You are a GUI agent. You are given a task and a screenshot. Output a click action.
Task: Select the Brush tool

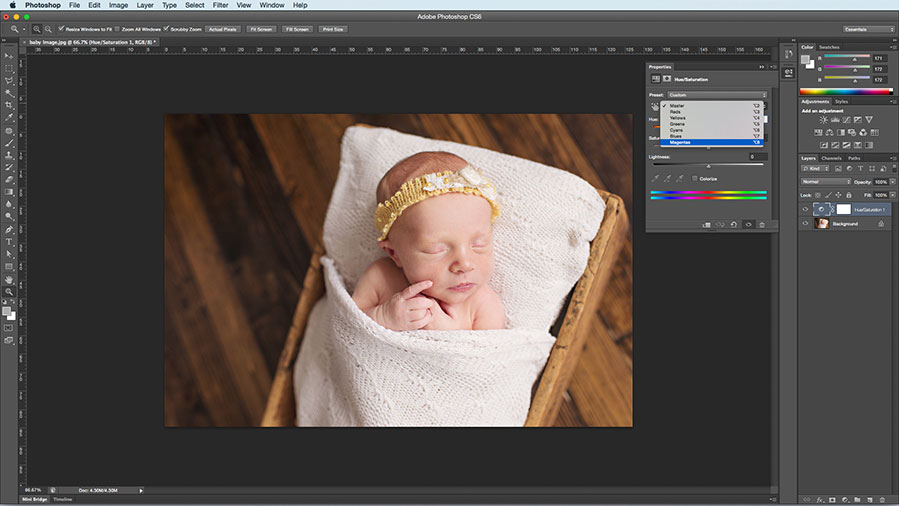coord(9,143)
